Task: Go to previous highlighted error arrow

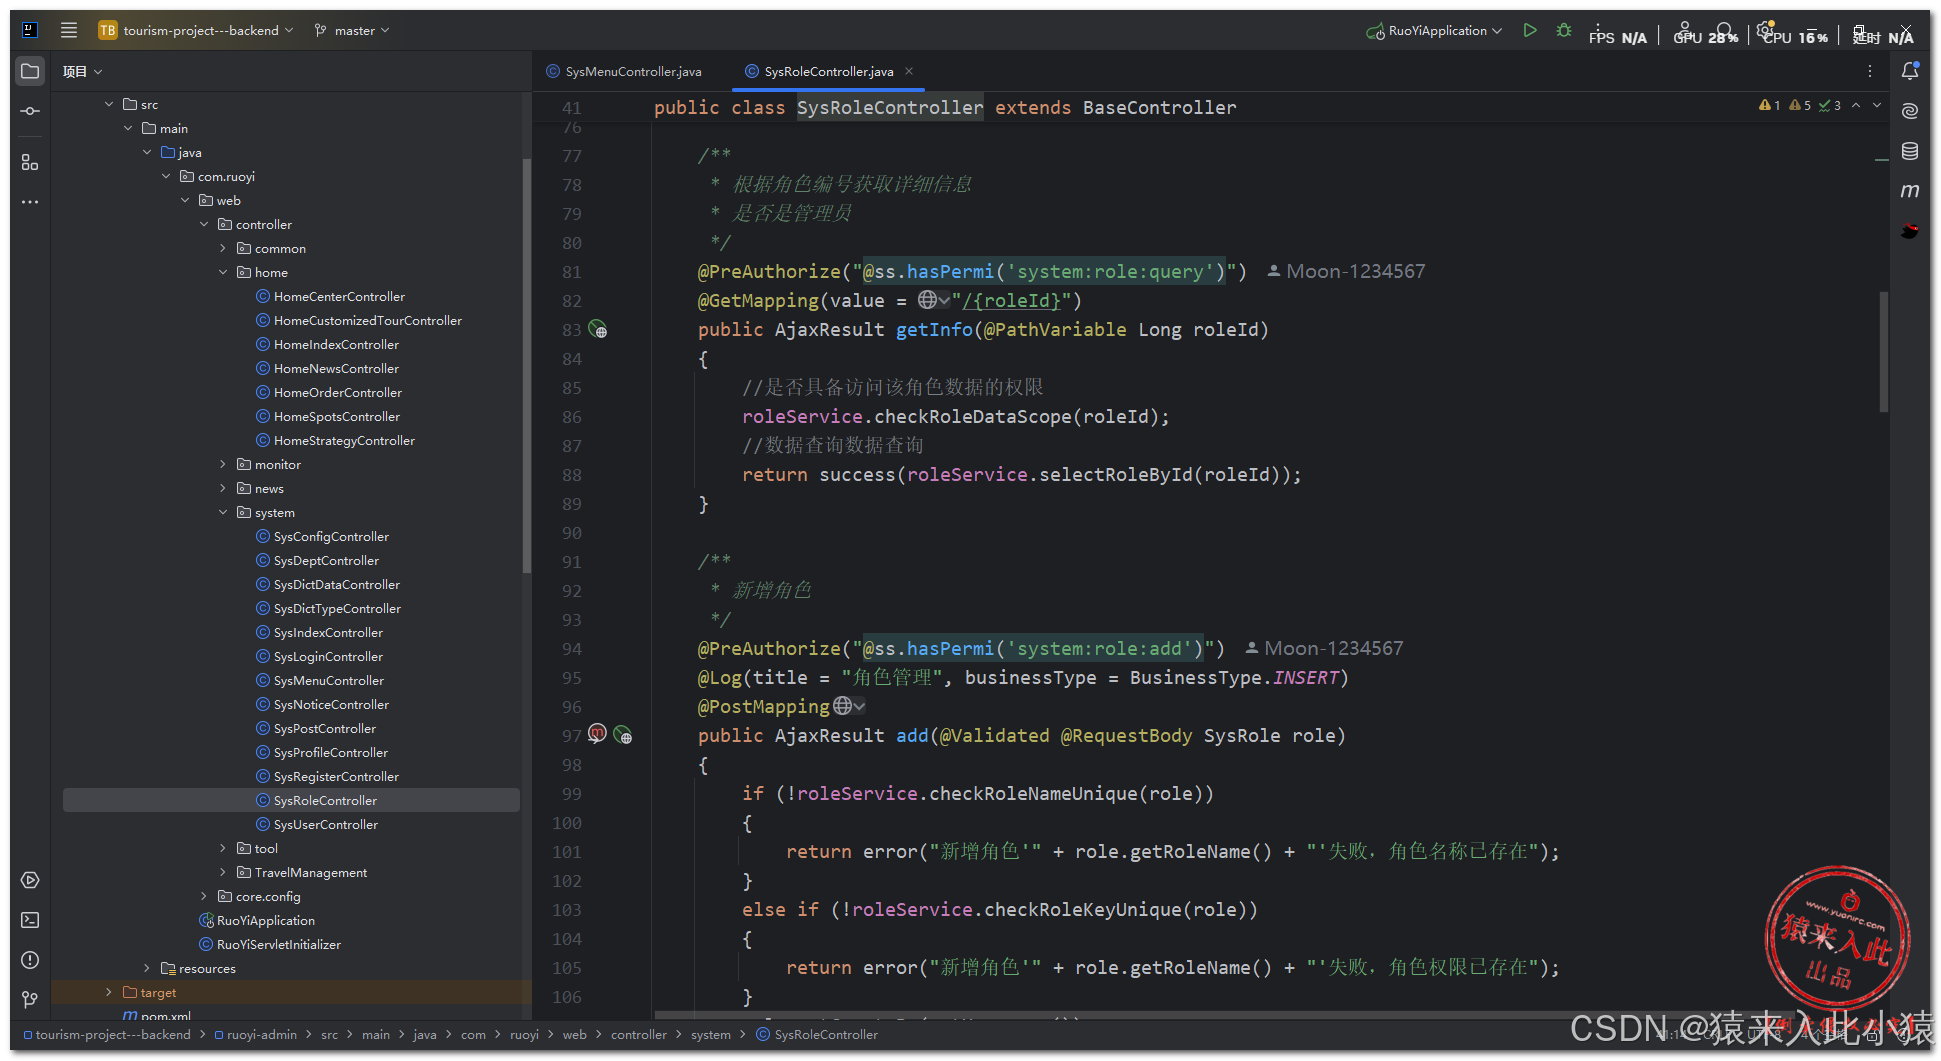Action: (x=1856, y=105)
